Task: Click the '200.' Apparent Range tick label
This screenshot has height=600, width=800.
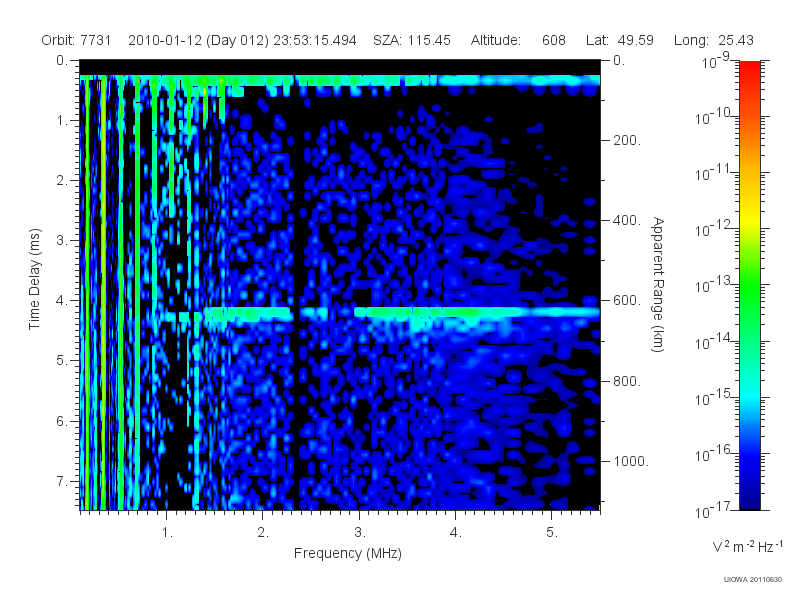Action: 627,140
